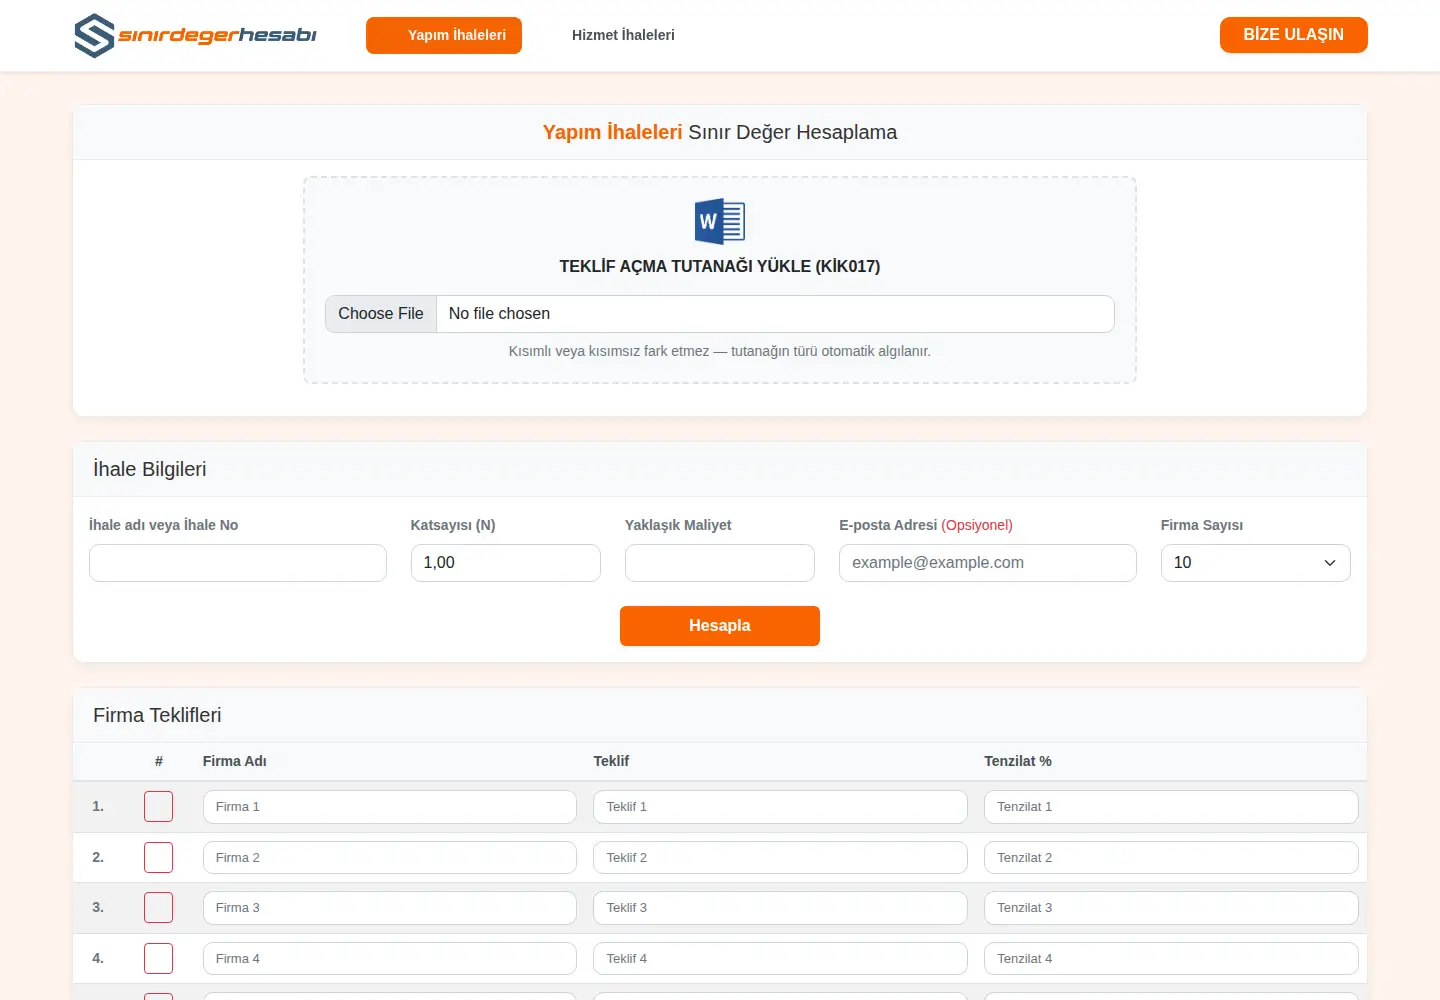
Task: Tick the checkbox in row 1
Action: (x=159, y=807)
